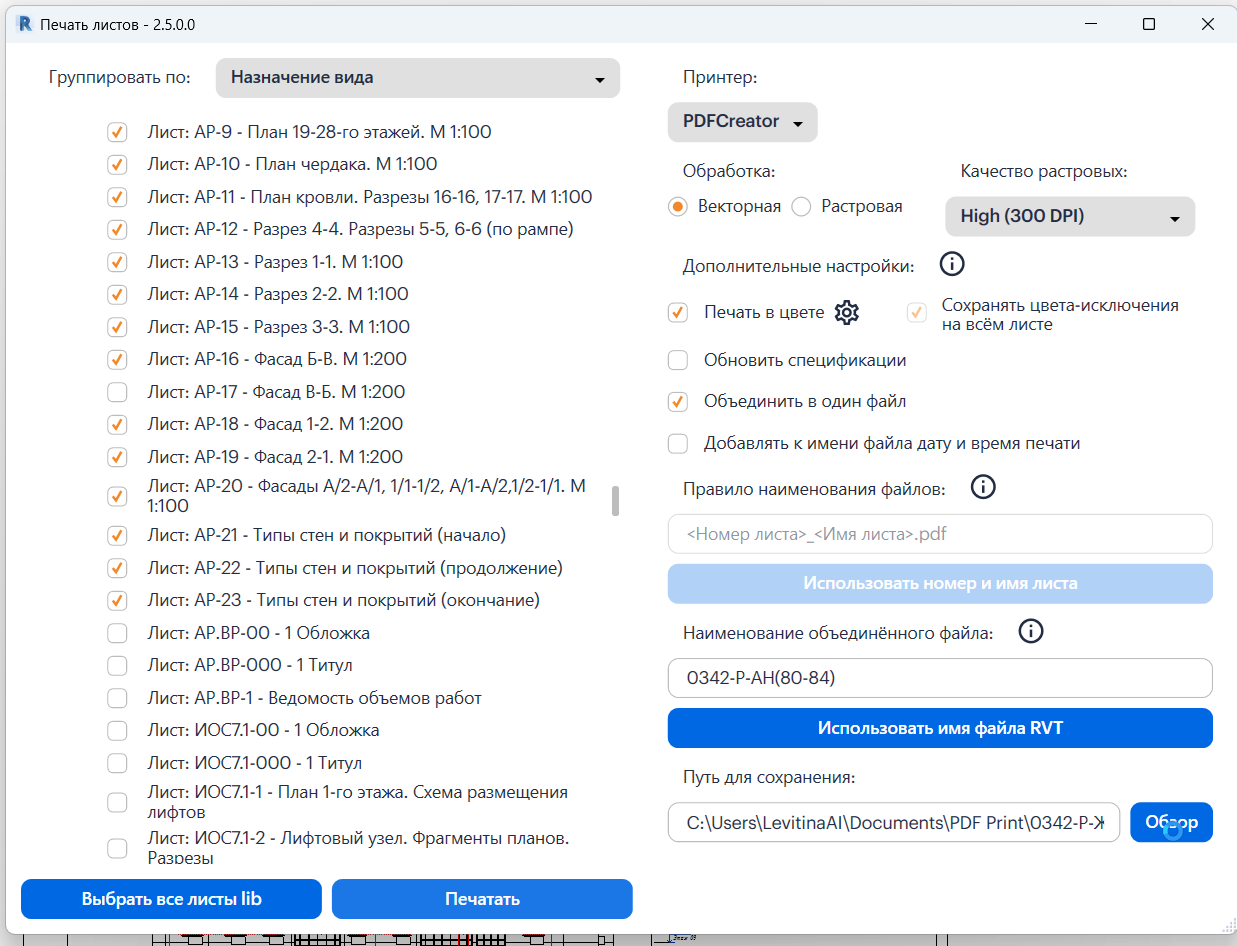Click text Лист: ИОС7.1-2 Лифтовый узел
The width and height of the screenshot is (1237, 946).
pos(358,847)
